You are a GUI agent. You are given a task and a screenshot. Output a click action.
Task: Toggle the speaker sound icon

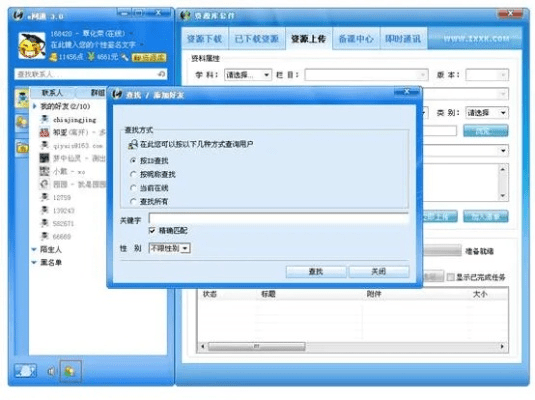tap(51, 371)
